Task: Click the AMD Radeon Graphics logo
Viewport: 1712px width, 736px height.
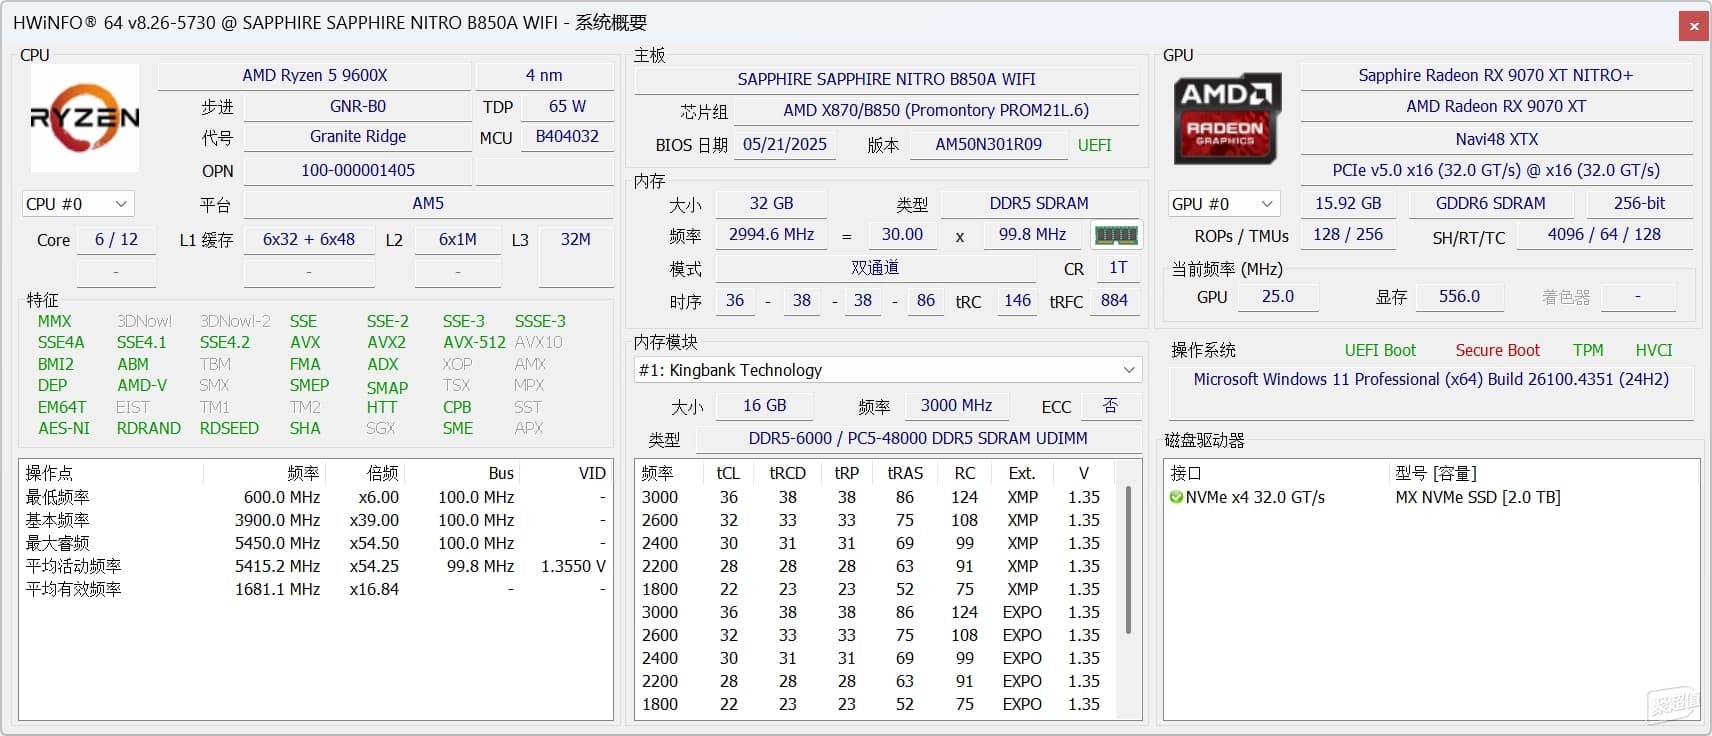Action: [x=1227, y=118]
